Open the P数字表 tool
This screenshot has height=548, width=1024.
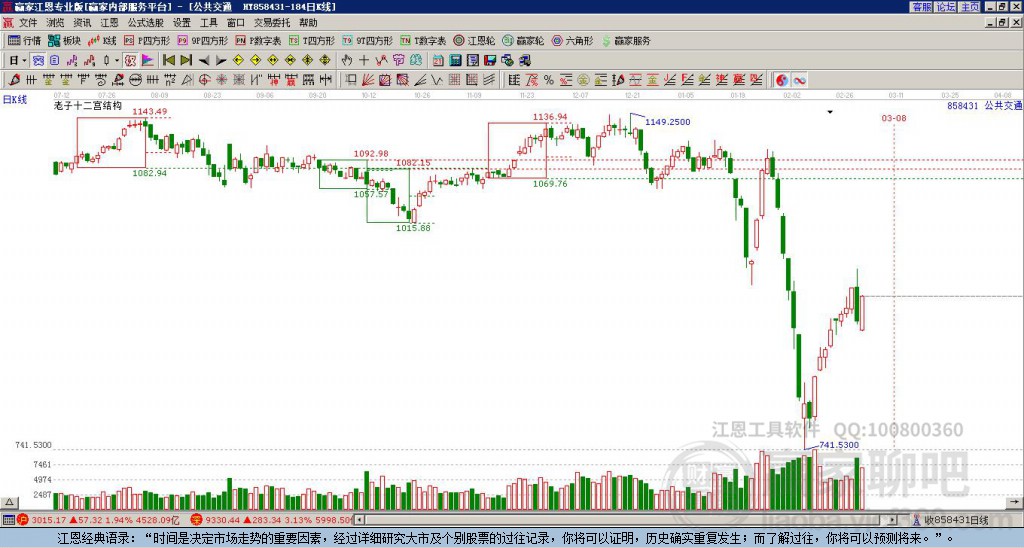(258, 40)
